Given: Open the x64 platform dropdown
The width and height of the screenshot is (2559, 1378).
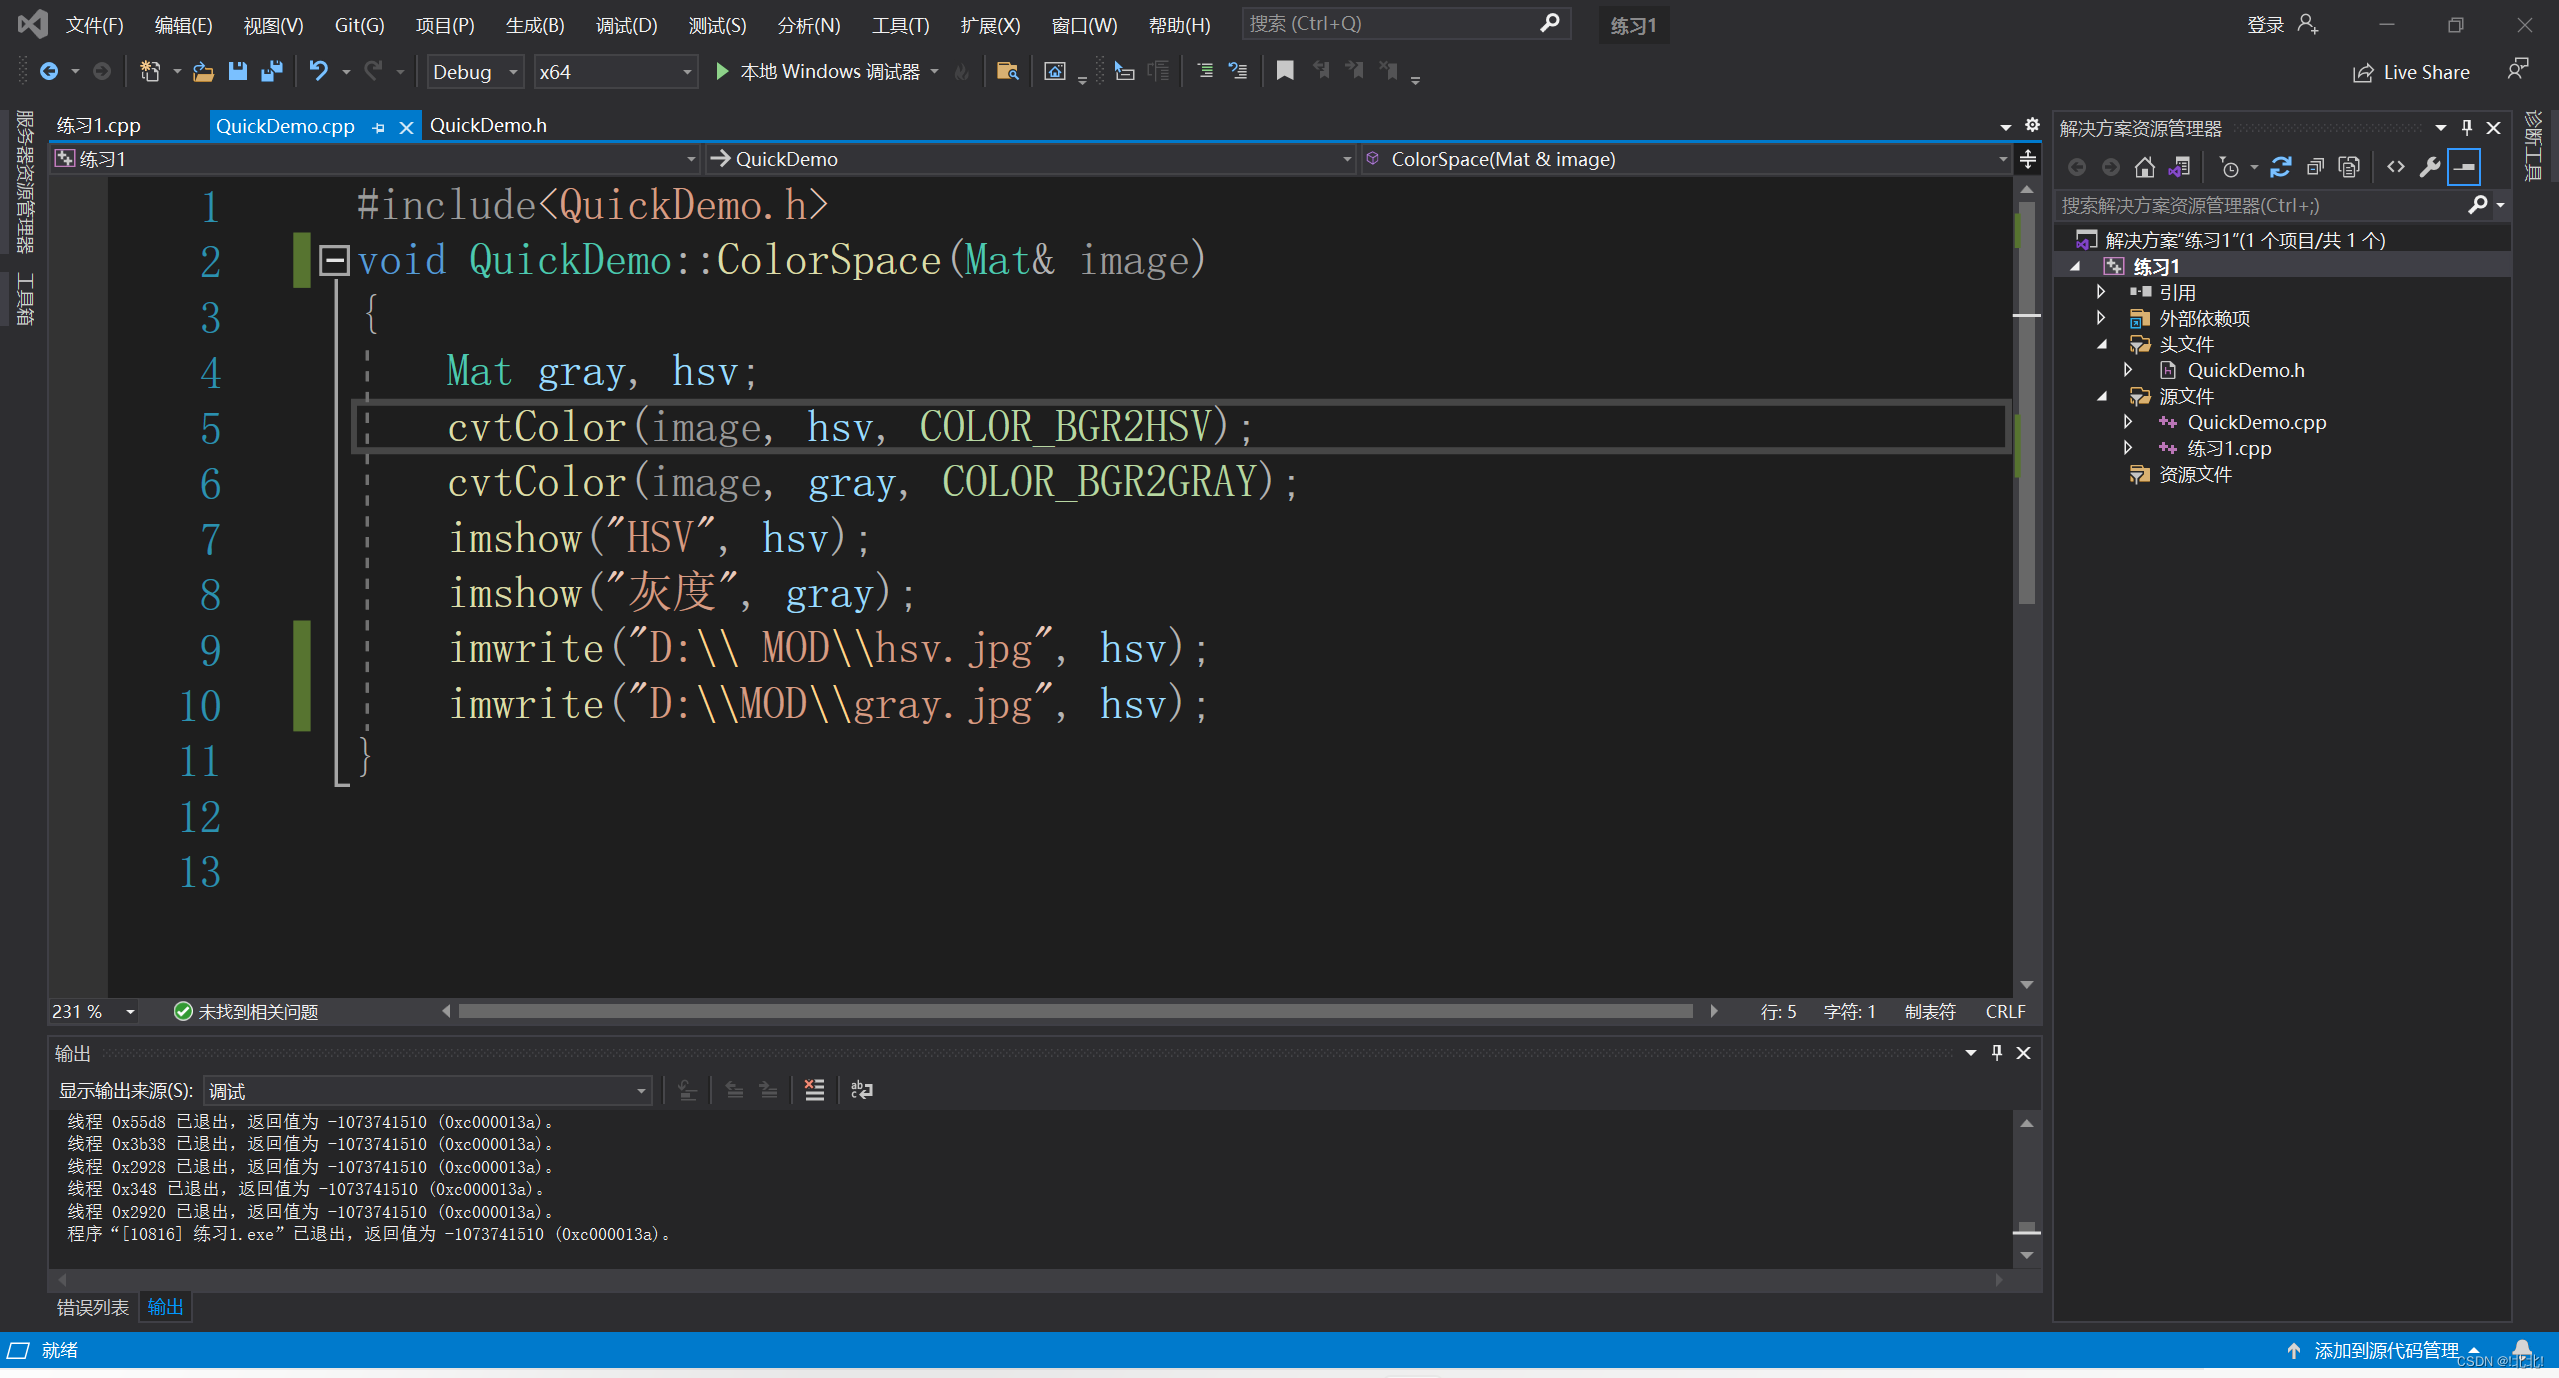Looking at the screenshot, I should pyautogui.click(x=686, y=72).
